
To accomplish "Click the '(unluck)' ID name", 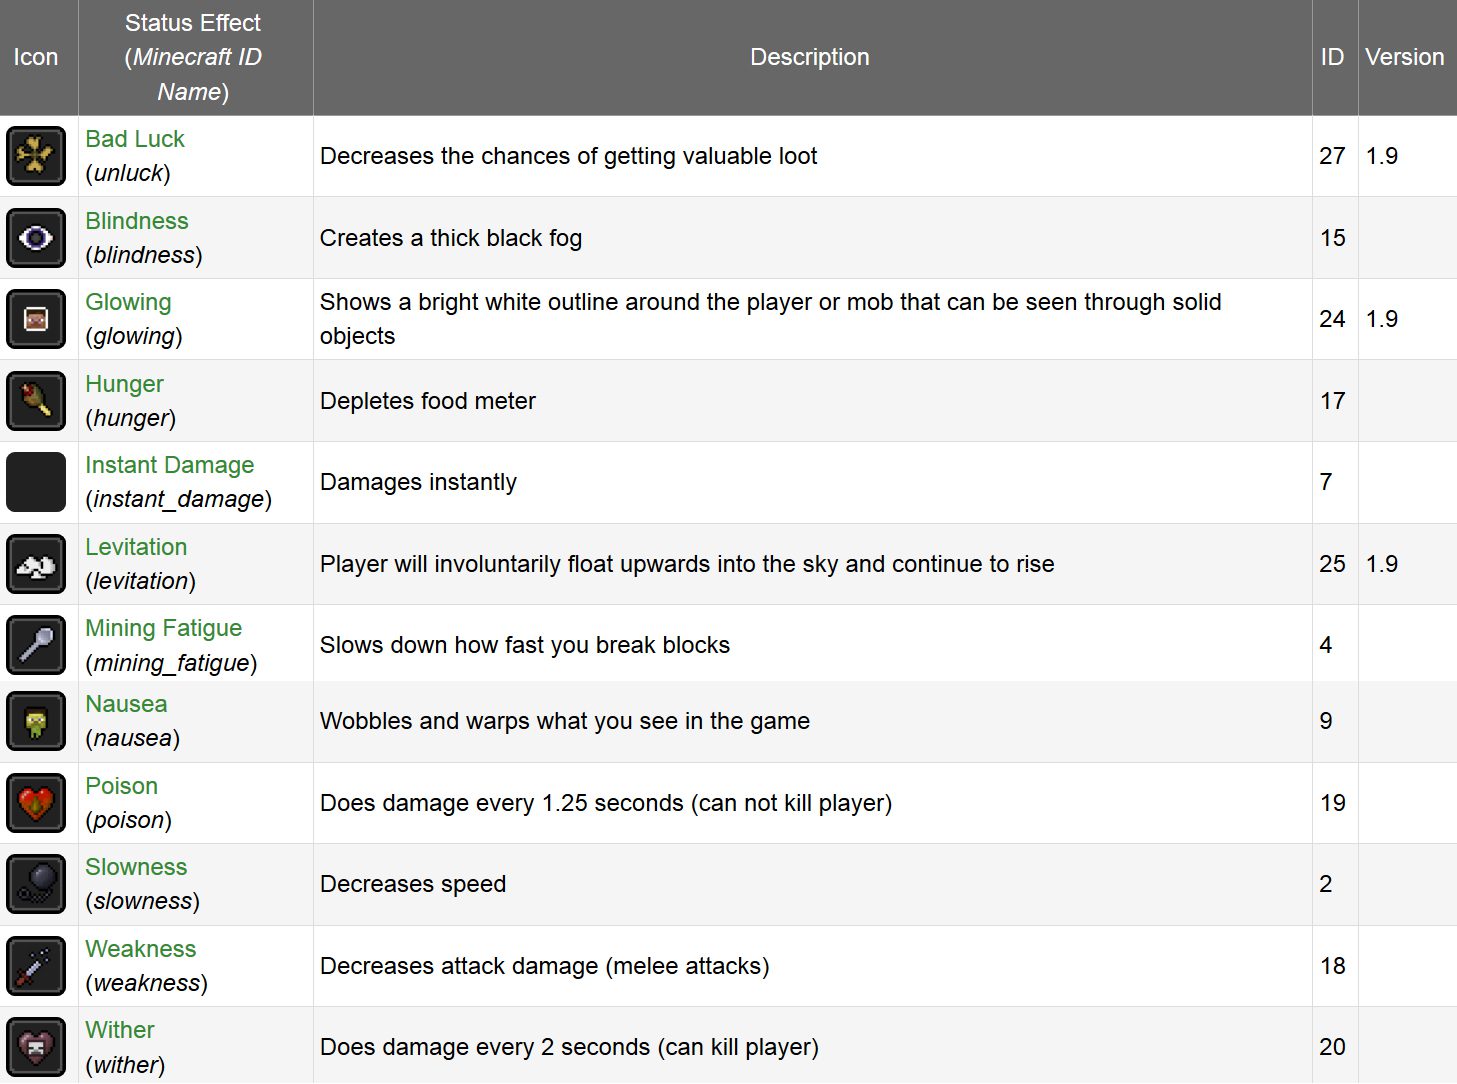I will 128,173.
